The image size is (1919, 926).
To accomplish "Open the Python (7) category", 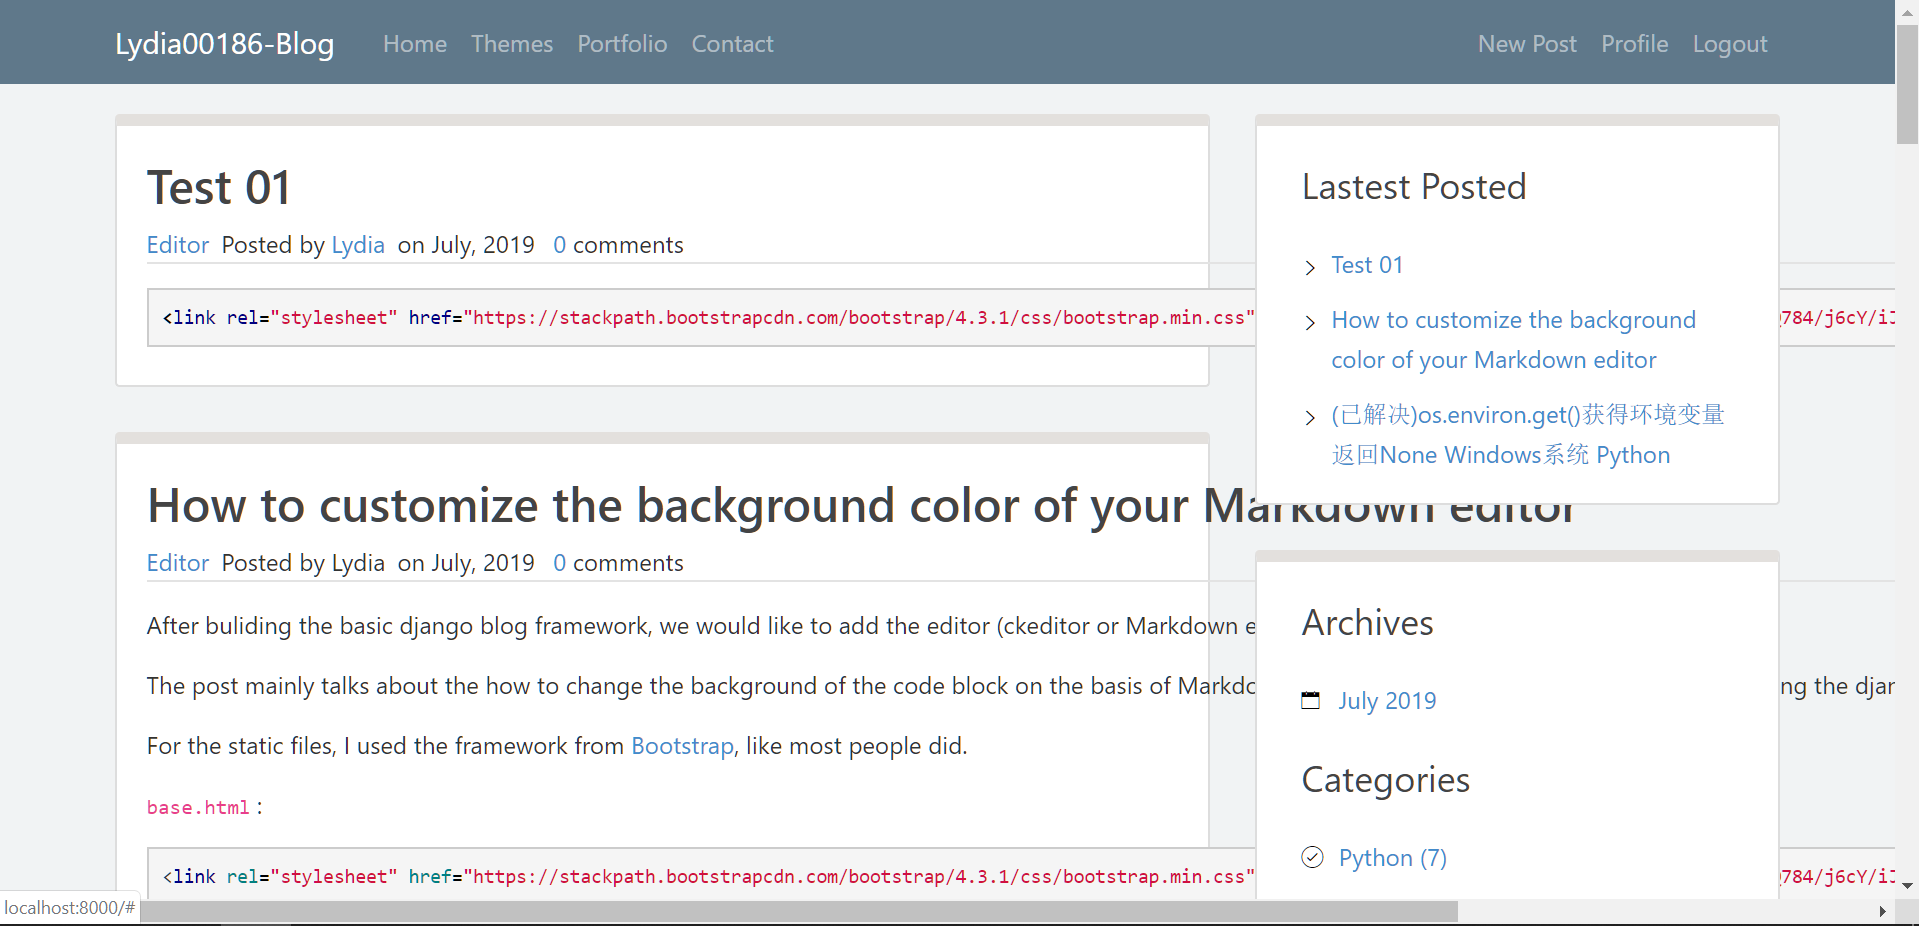I will click(x=1392, y=858).
